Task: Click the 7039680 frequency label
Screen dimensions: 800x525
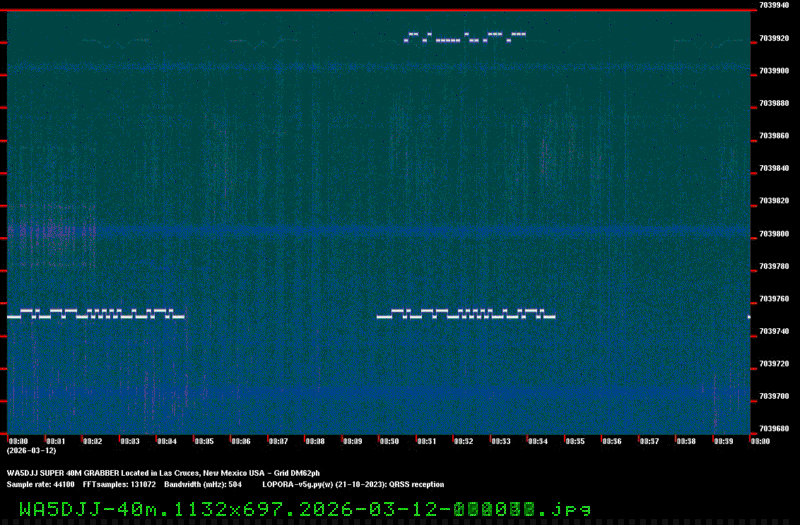Action: pos(774,429)
